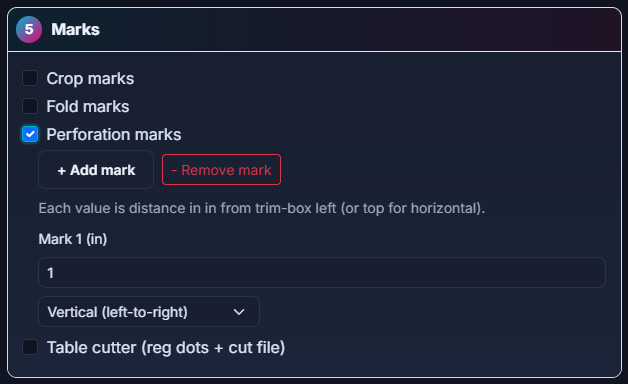Screen dimensions: 628x384
Task: Click the red Remove mark button
Action: coord(221,170)
